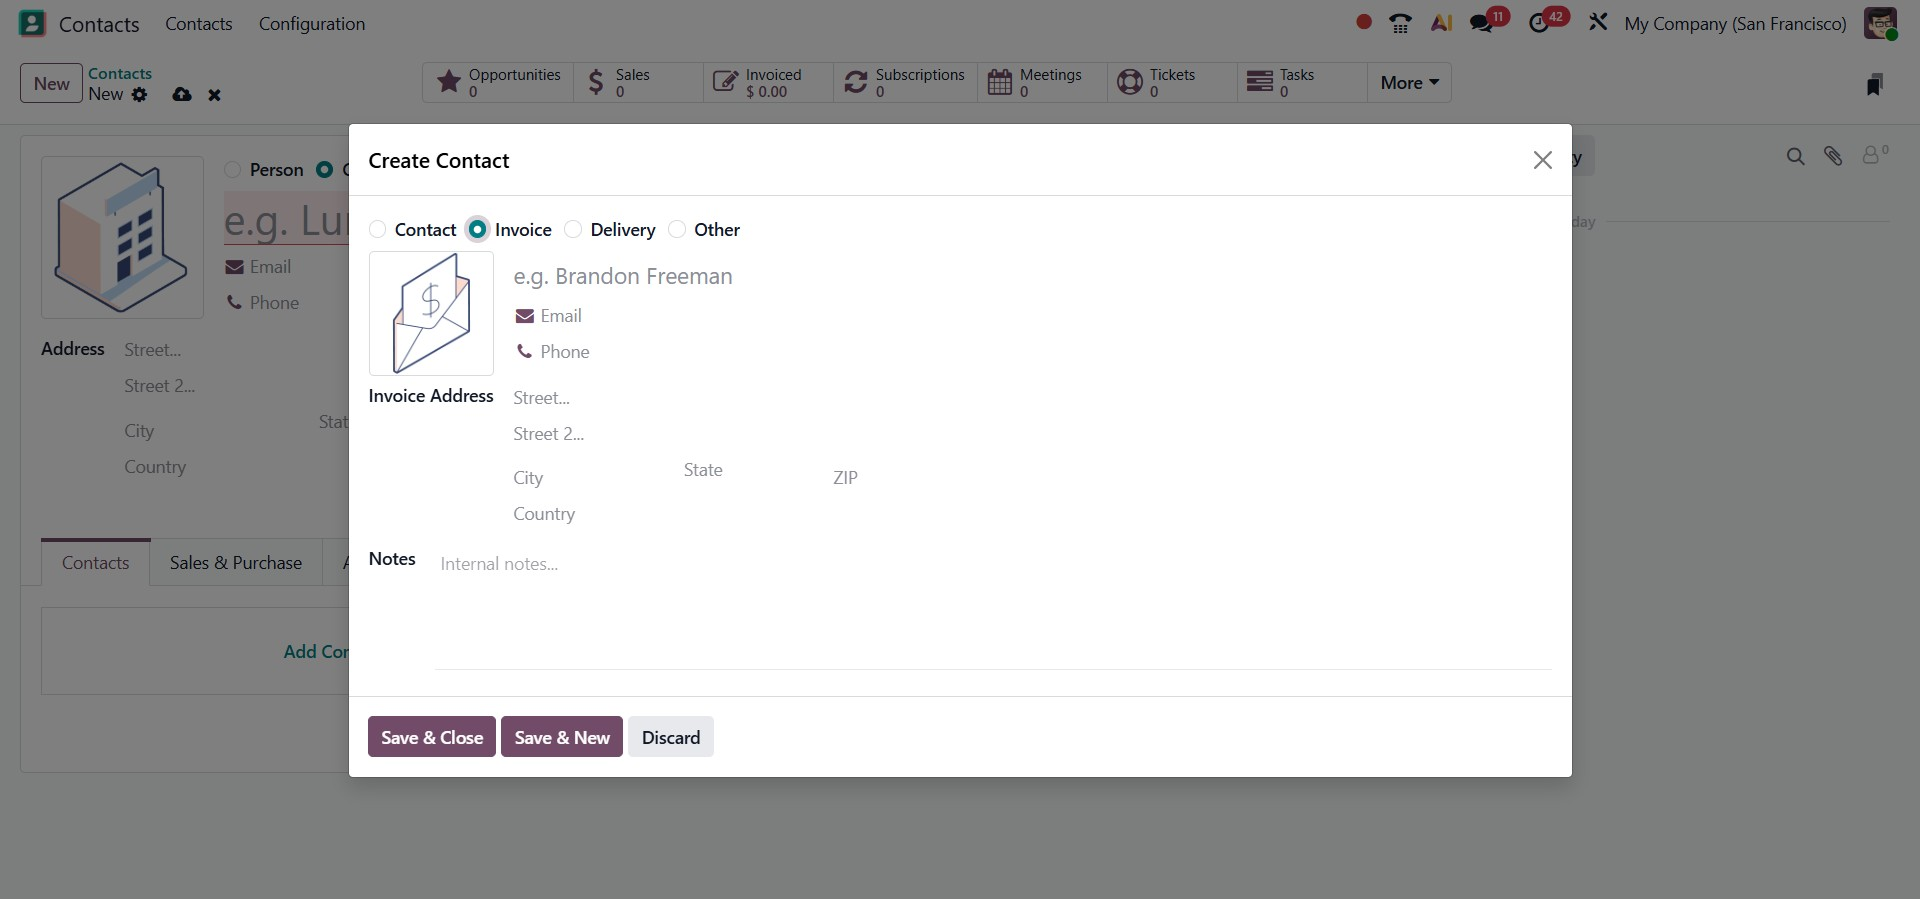
Task: Select the Other radio option
Action: (677, 230)
